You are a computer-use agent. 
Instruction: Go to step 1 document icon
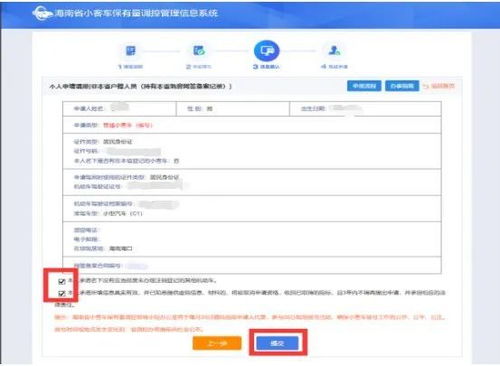130,51
